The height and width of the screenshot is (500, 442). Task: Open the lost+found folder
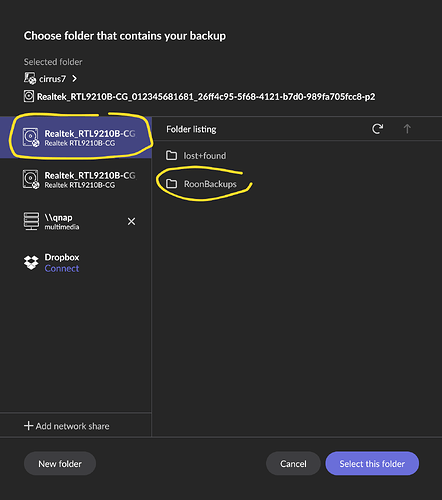205,156
